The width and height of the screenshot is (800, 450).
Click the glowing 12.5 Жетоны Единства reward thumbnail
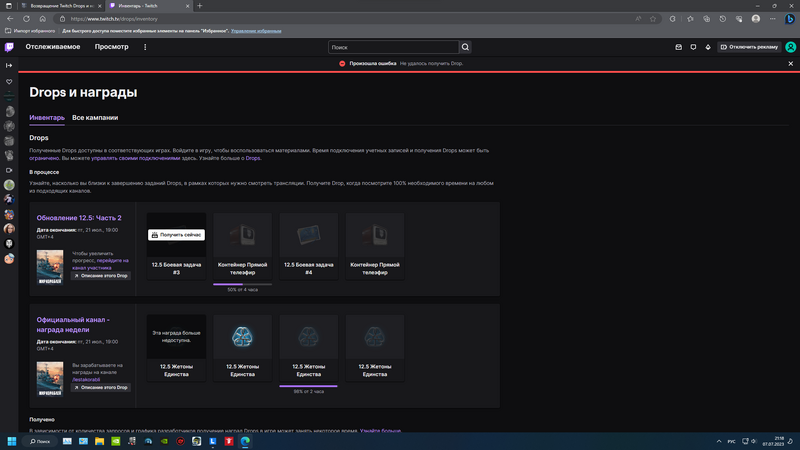click(242, 336)
